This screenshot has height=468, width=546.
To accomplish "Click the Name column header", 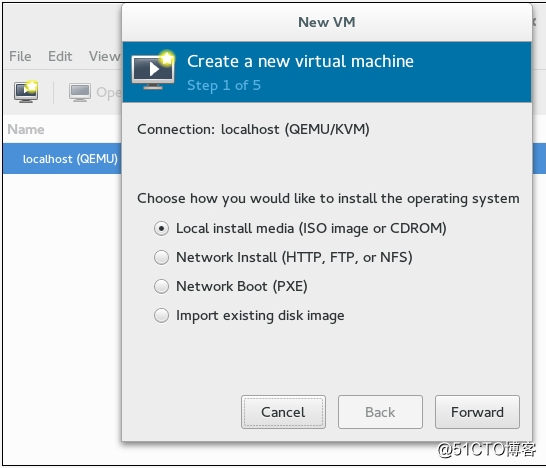I will point(26,130).
